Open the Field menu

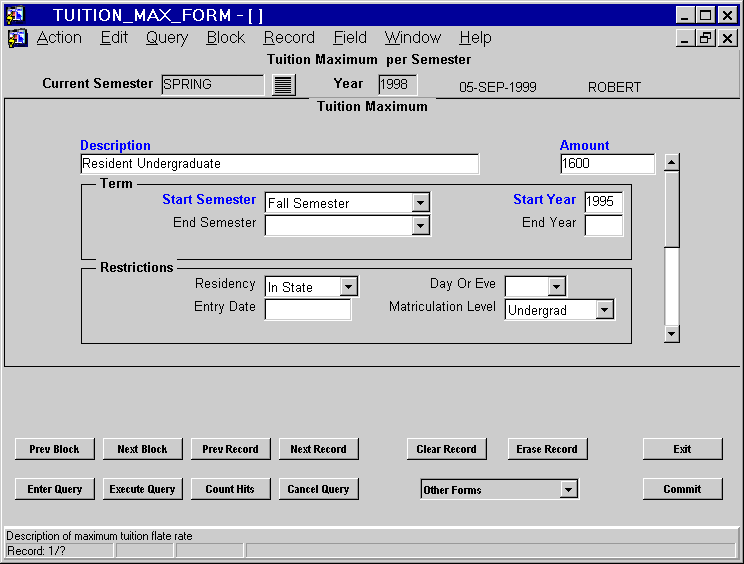pyautogui.click(x=350, y=37)
